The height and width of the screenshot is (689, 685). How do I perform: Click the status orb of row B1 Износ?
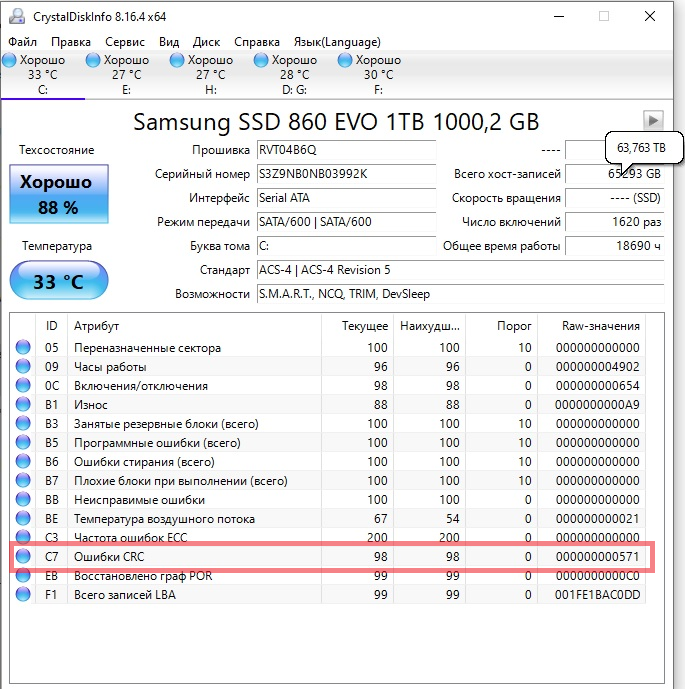point(23,404)
